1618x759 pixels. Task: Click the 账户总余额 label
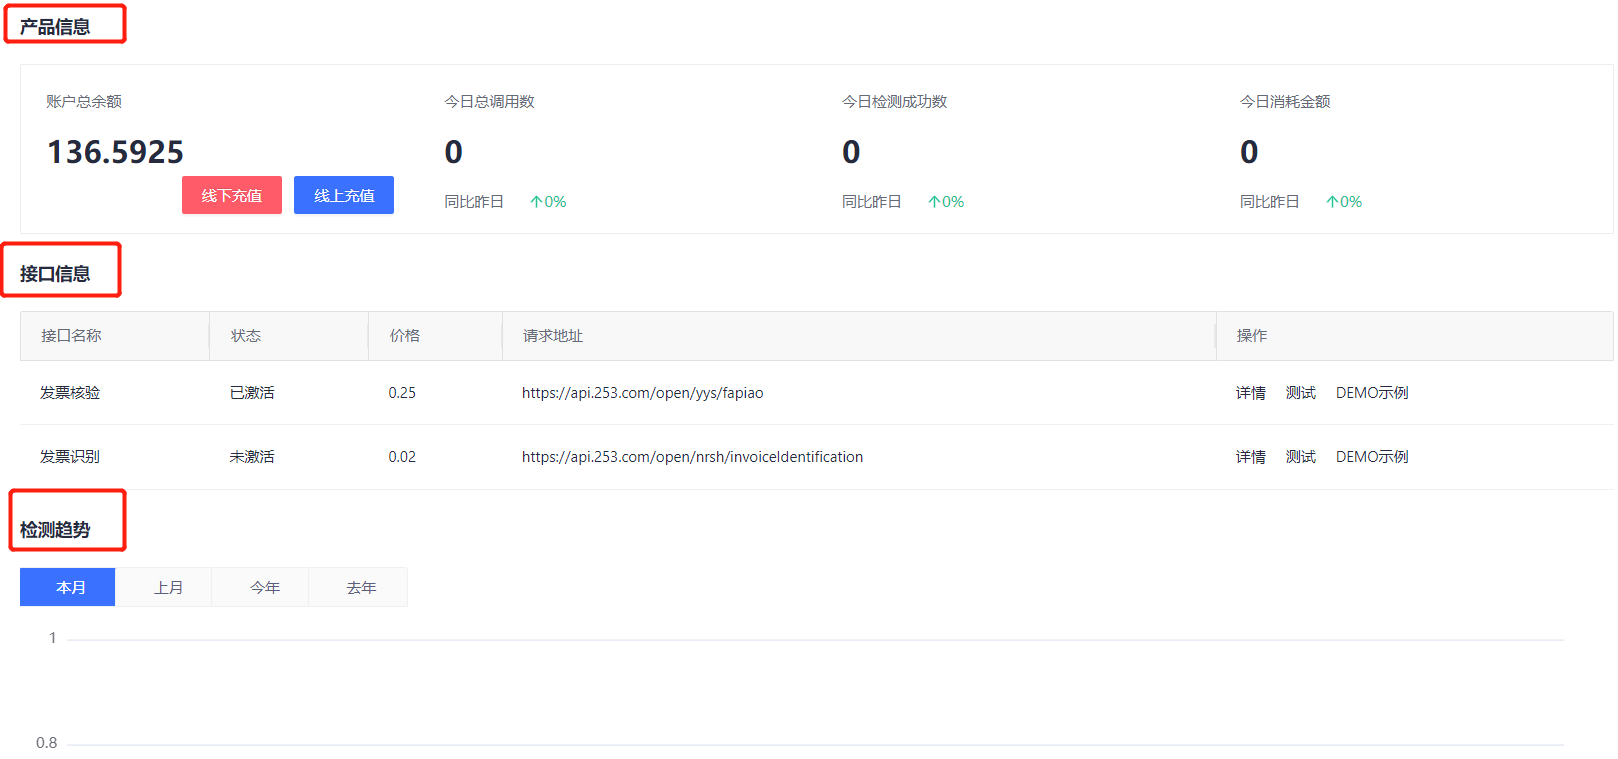click(84, 102)
